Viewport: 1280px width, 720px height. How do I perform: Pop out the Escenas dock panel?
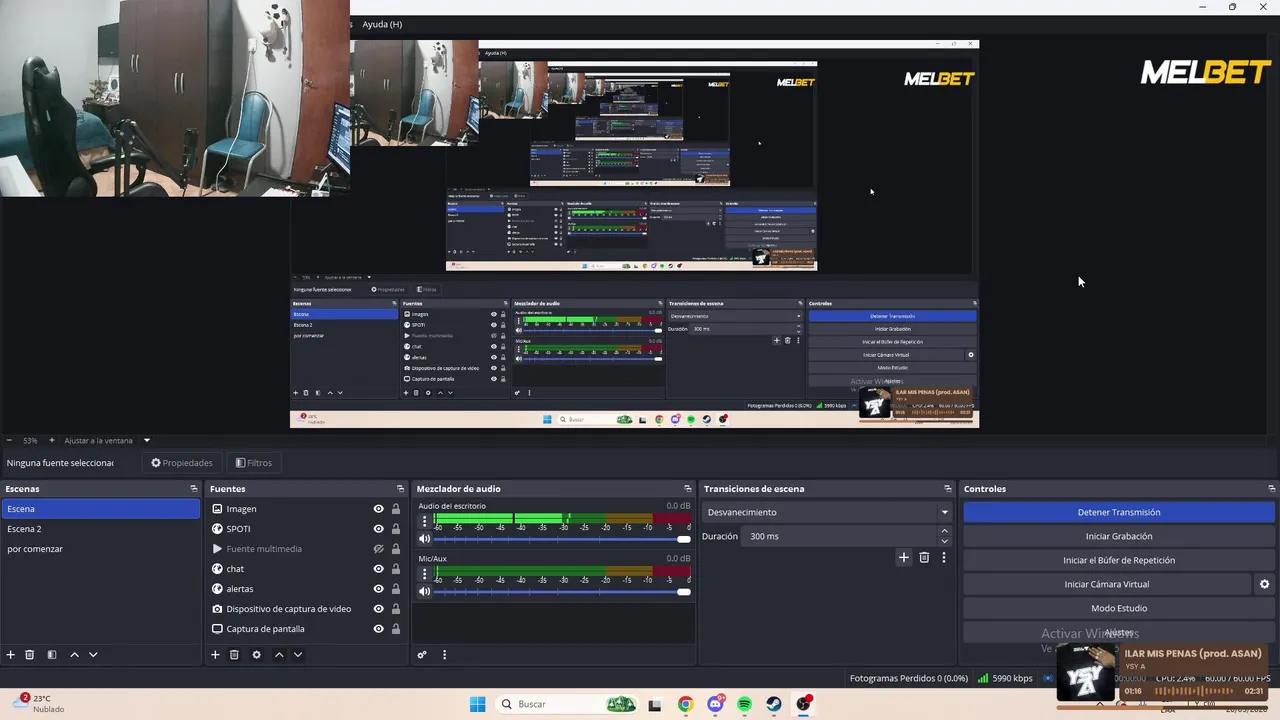click(x=194, y=489)
